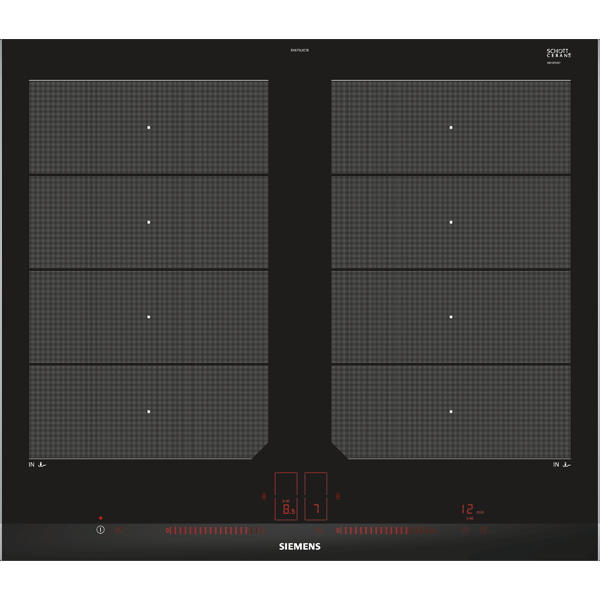Tap the small model label at top center

pos(299,50)
